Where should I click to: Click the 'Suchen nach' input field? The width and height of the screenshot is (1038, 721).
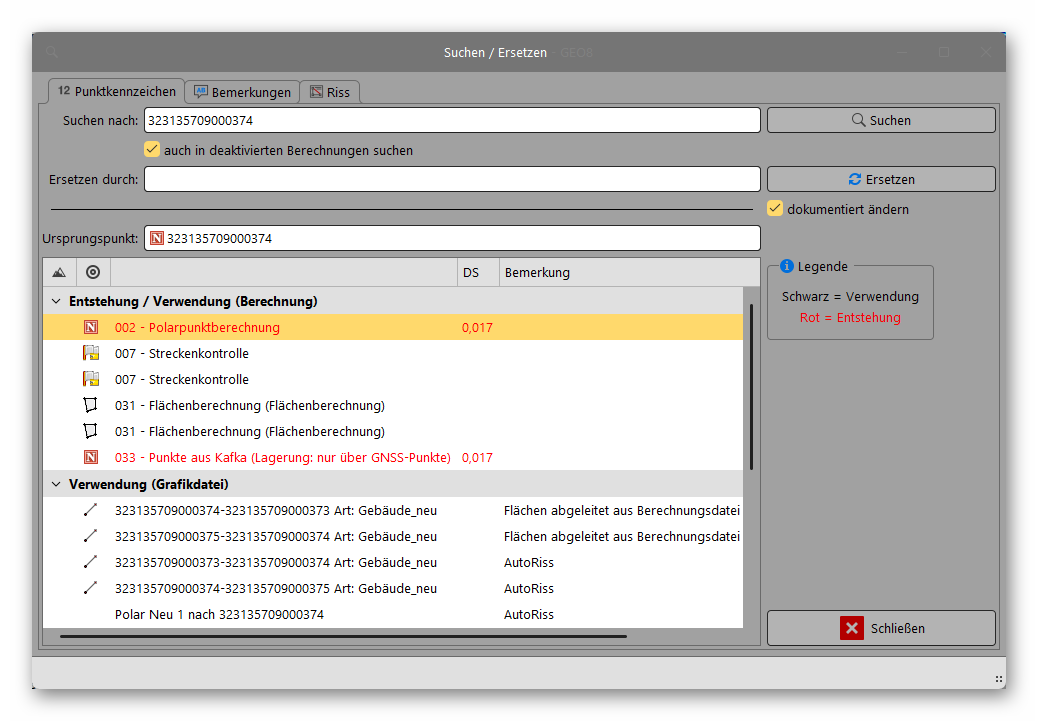pos(452,120)
